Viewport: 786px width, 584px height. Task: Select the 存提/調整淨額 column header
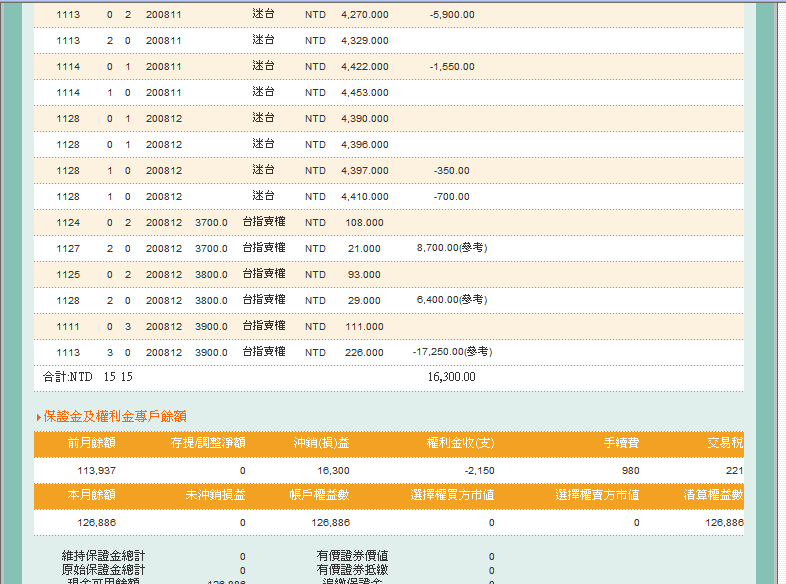pos(208,443)
